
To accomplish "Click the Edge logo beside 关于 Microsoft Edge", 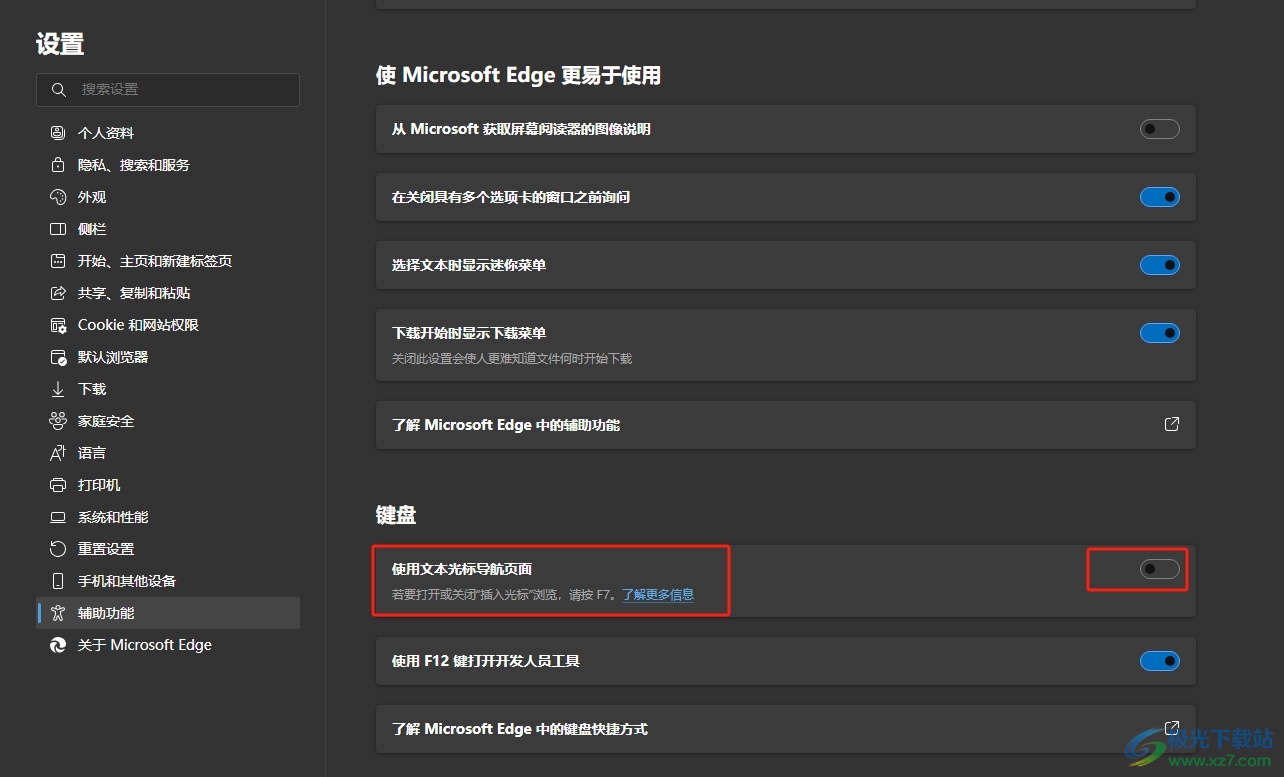I will pyautogui.click(x=58, y=645).
